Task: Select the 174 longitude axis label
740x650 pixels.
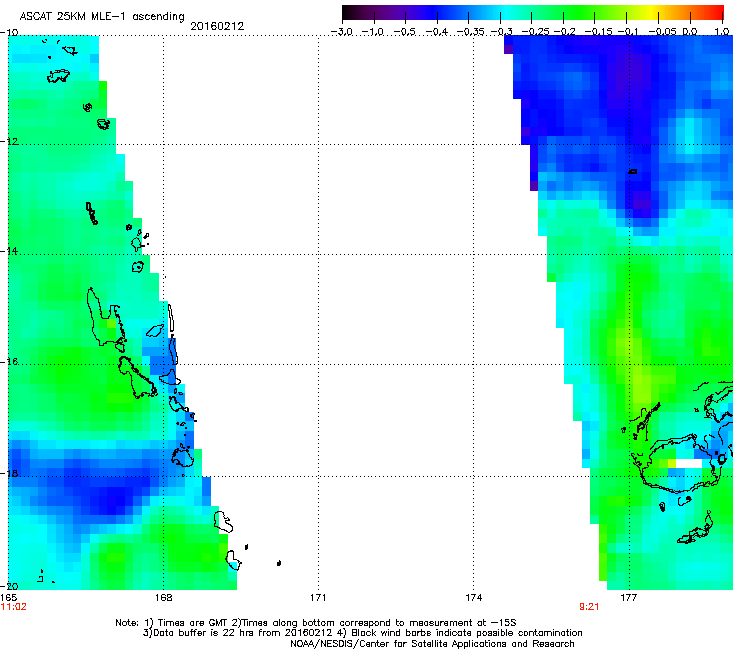Action: pos(473,598)
